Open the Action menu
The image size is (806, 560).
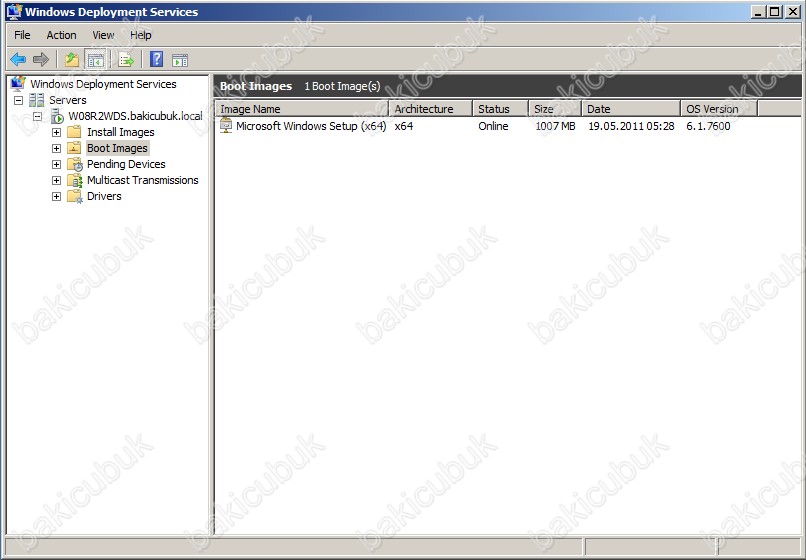pos(61,35)
